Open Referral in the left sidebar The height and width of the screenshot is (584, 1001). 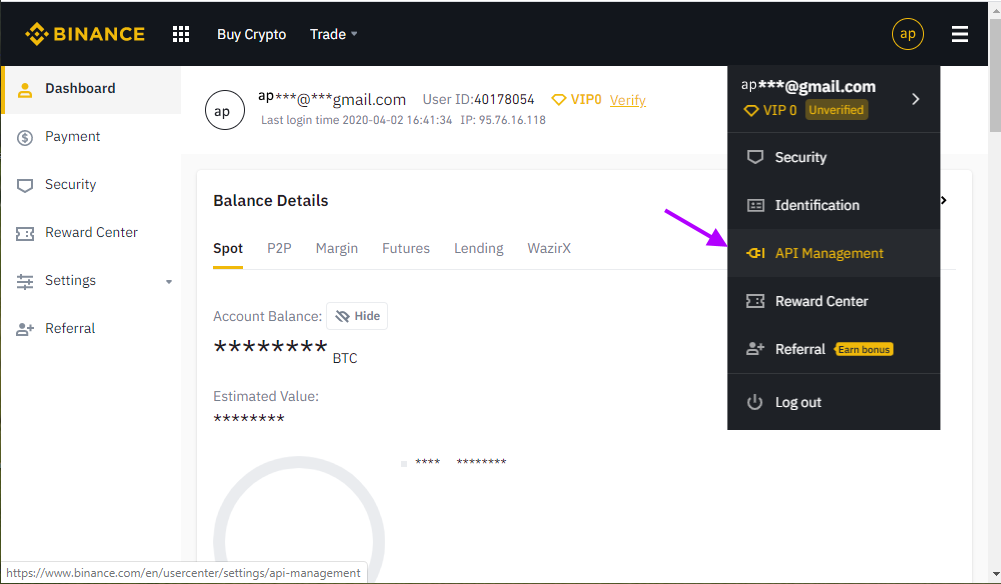click(91, 329)
